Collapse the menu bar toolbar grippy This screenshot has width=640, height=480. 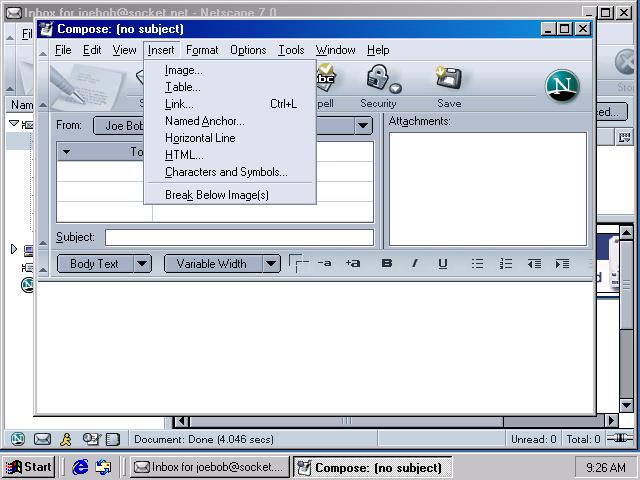tap(43, 53)
